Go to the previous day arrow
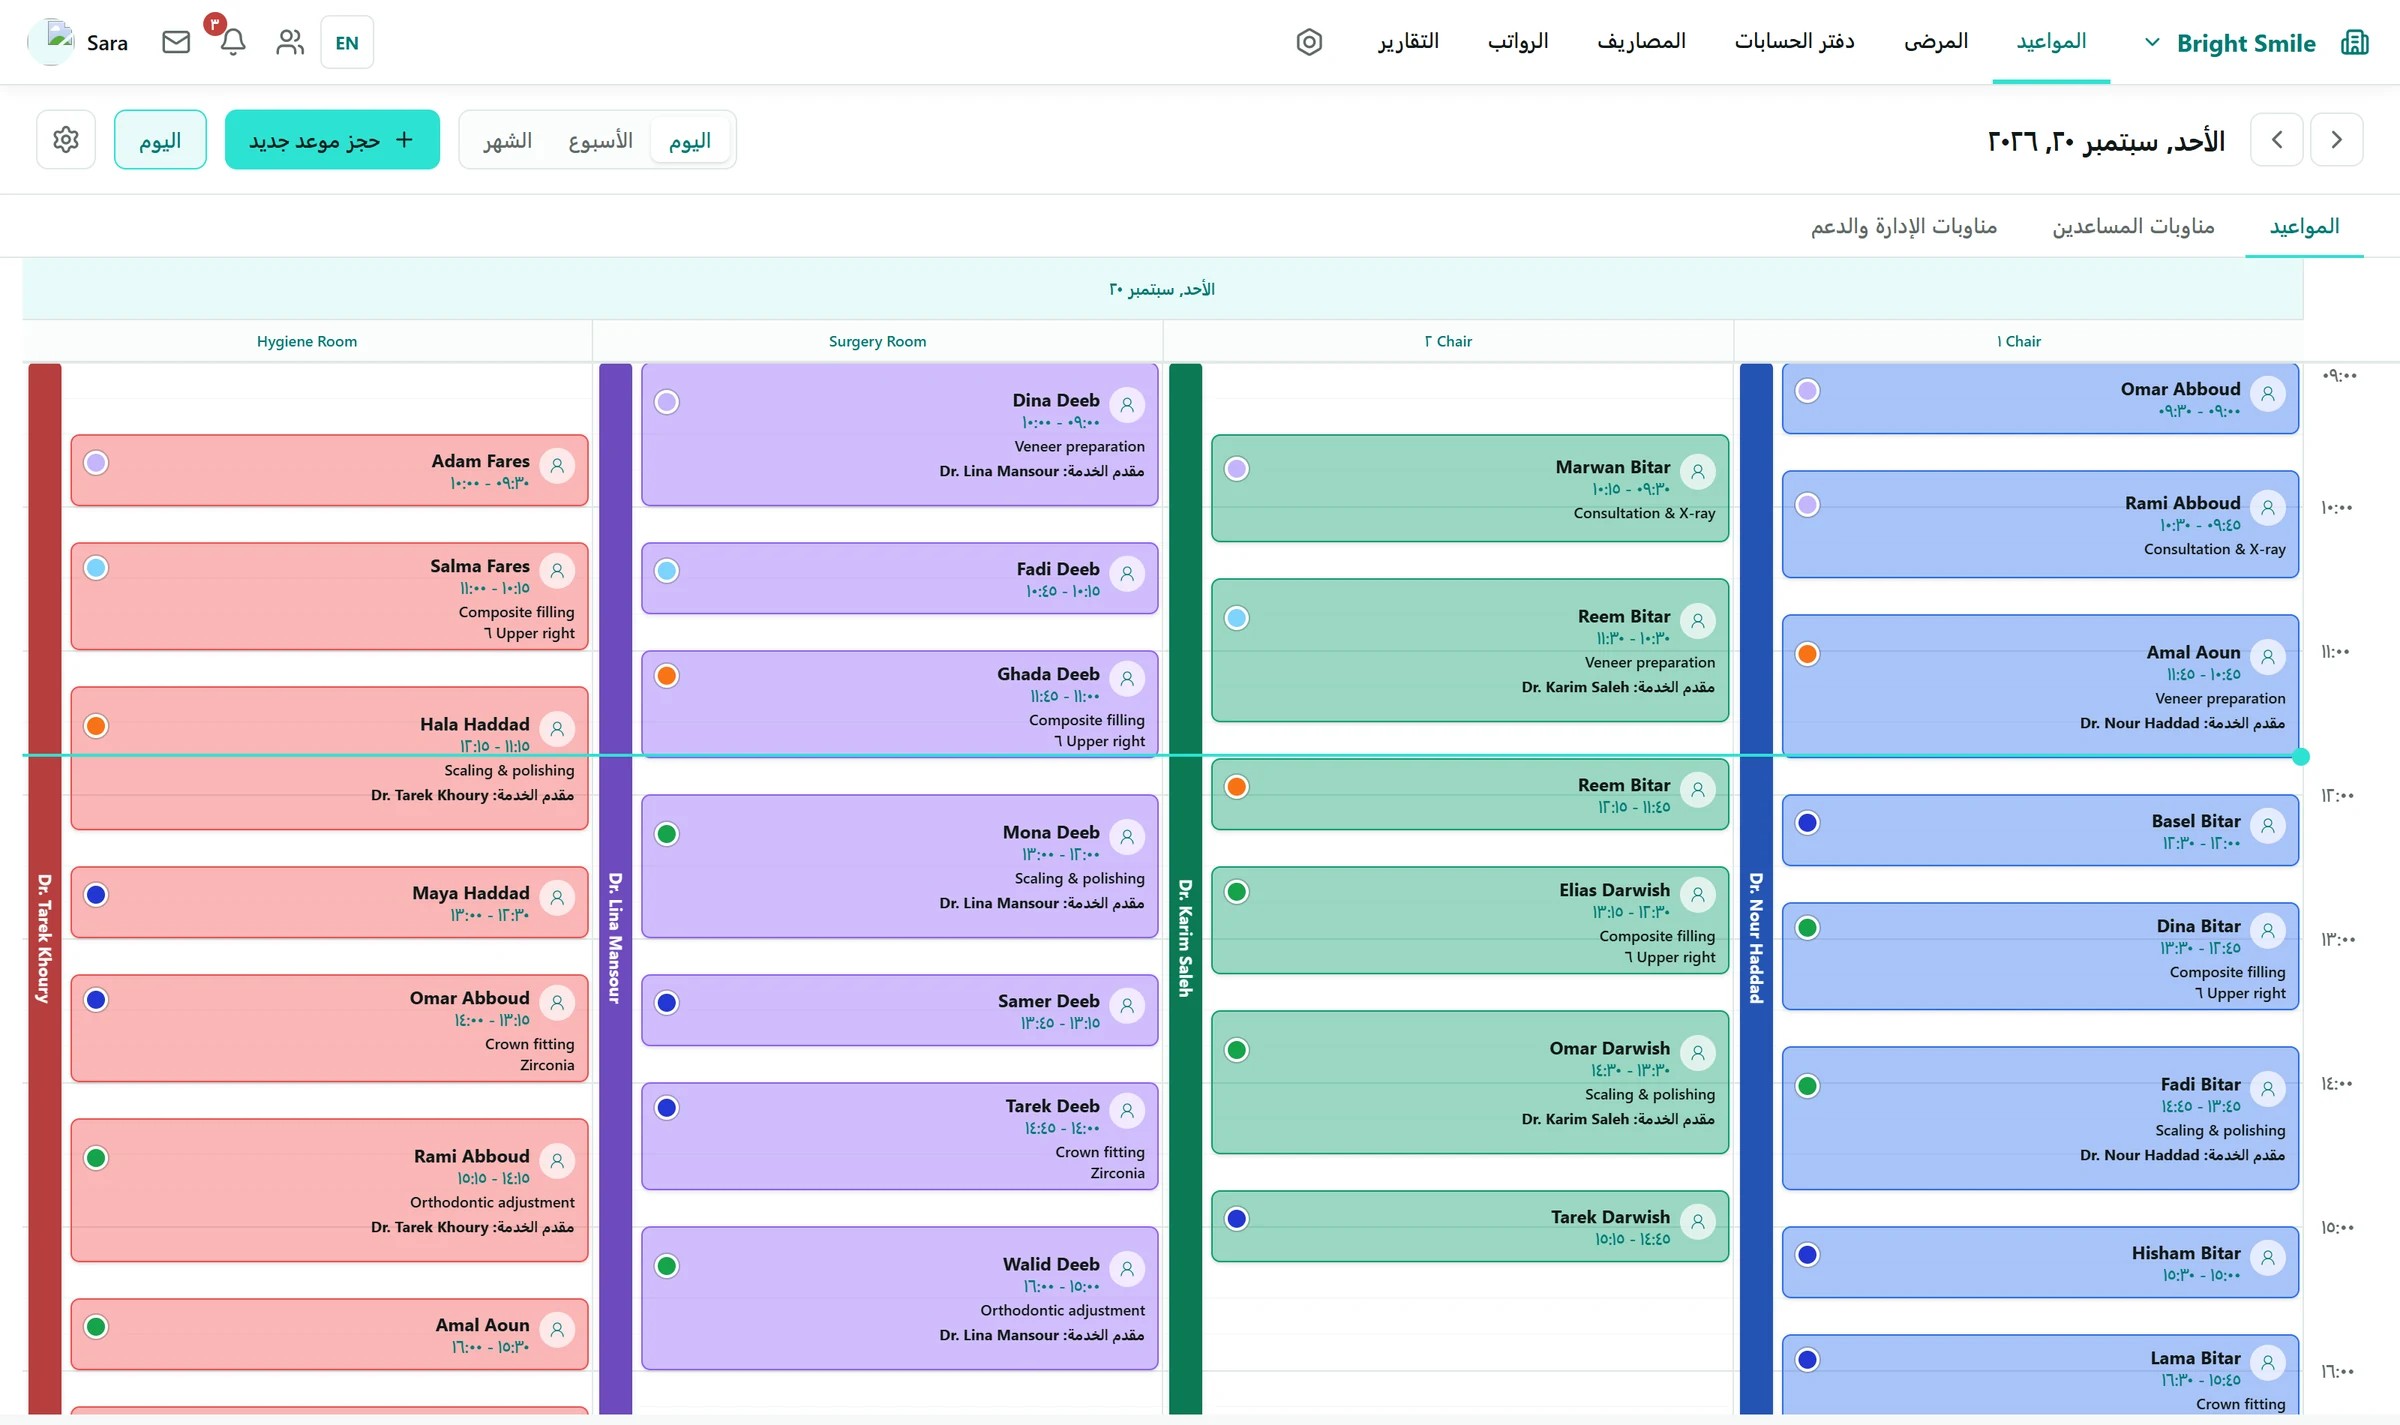This screenshot has height=1425, width=2400. [x=2337, y=139]
